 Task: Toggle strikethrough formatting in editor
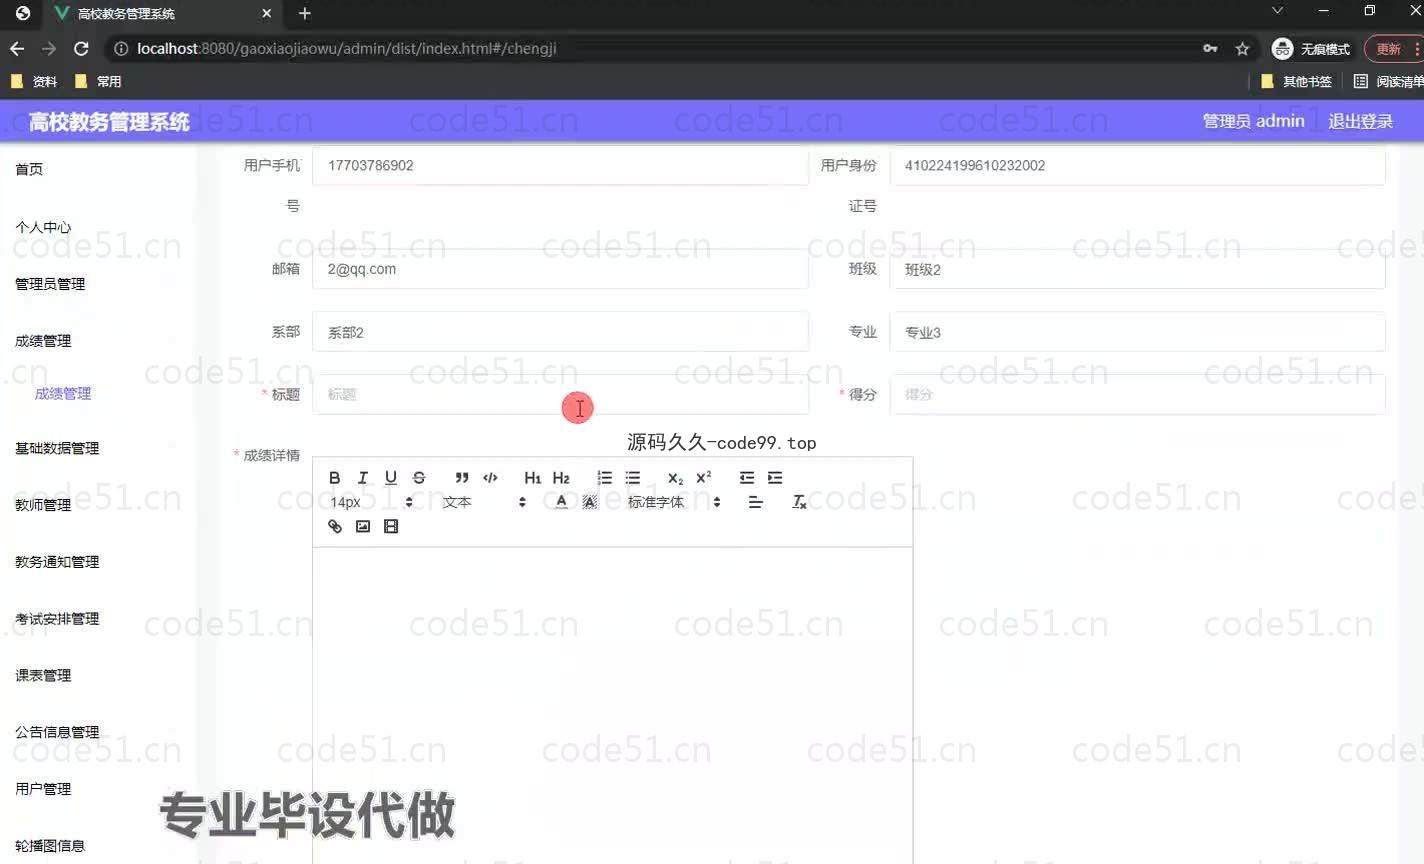coord(419,478)
